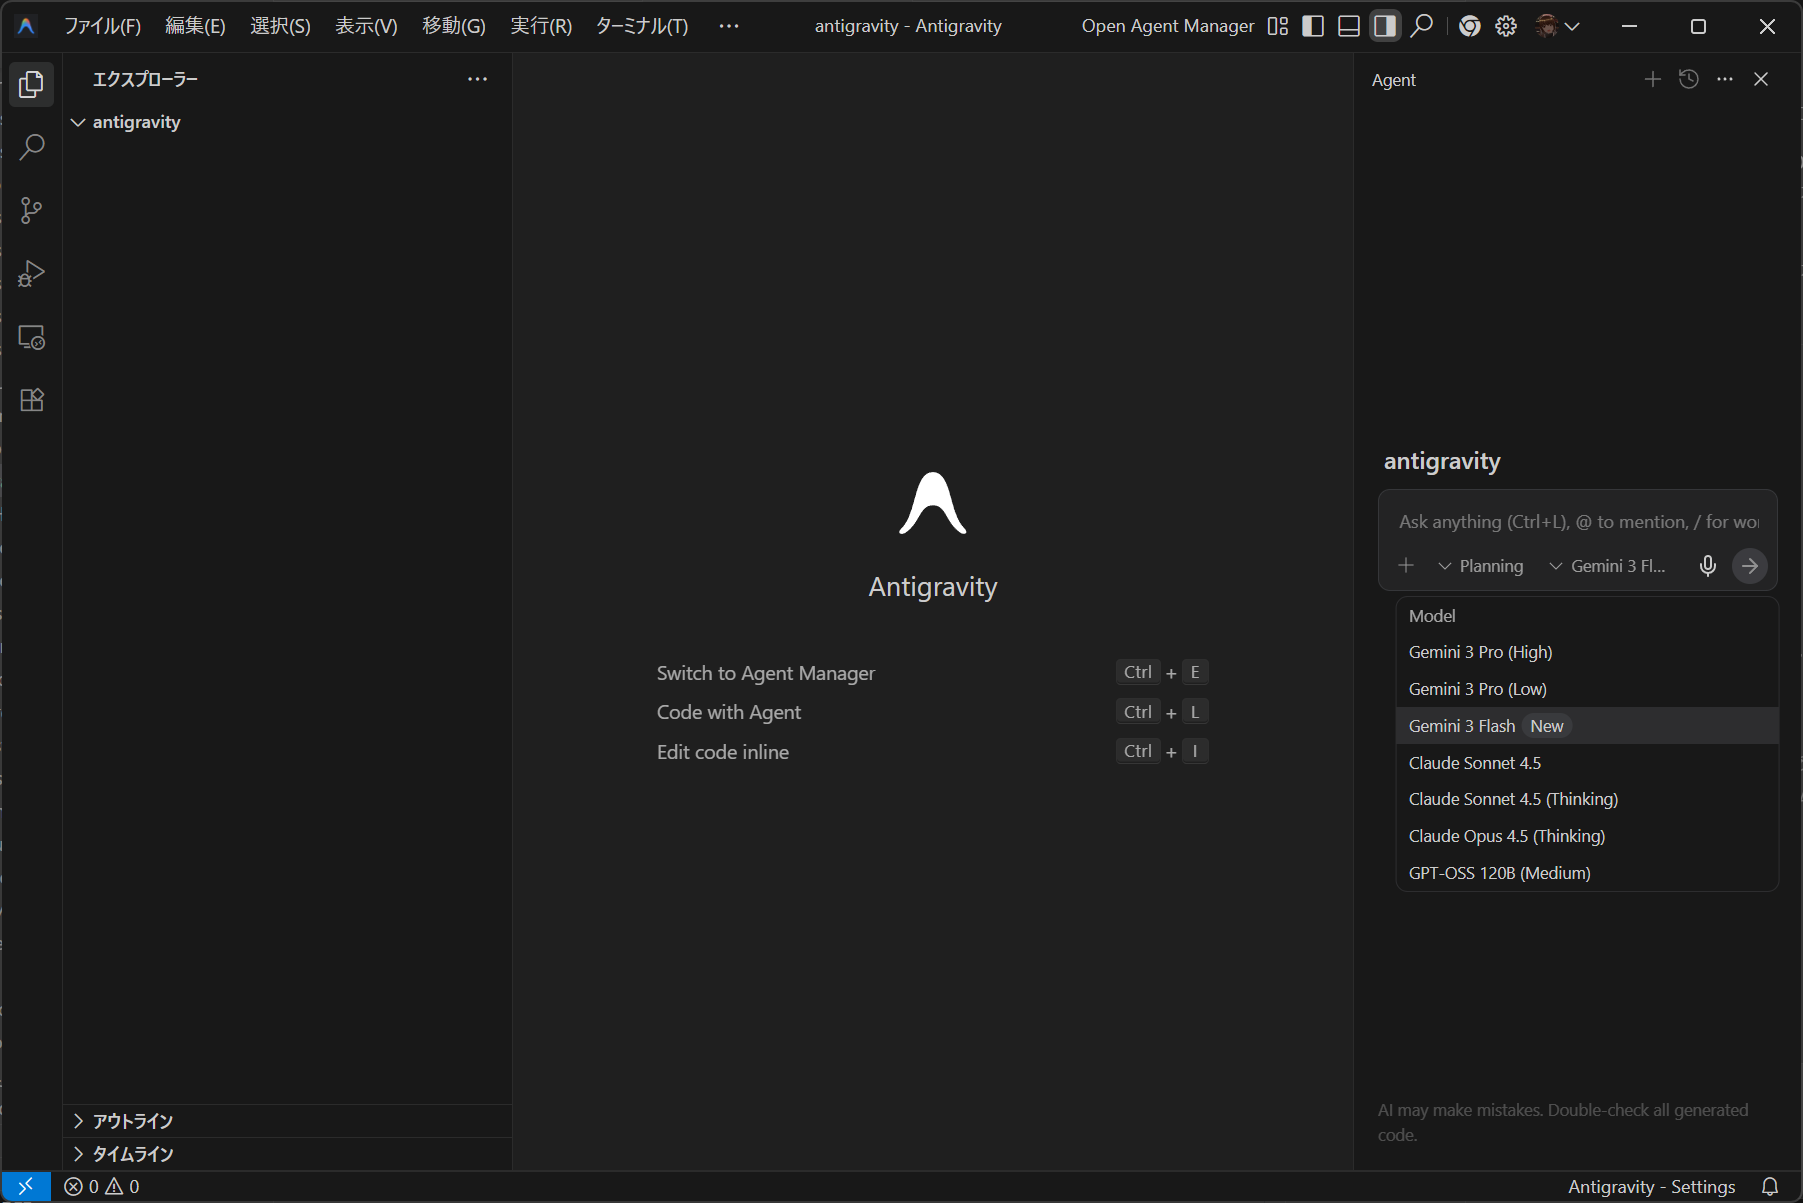Image resolution: width=1803 pixels, height=1203 pixels.
Task: Open notifications bell in status bar
Action: (1770, 1187)
